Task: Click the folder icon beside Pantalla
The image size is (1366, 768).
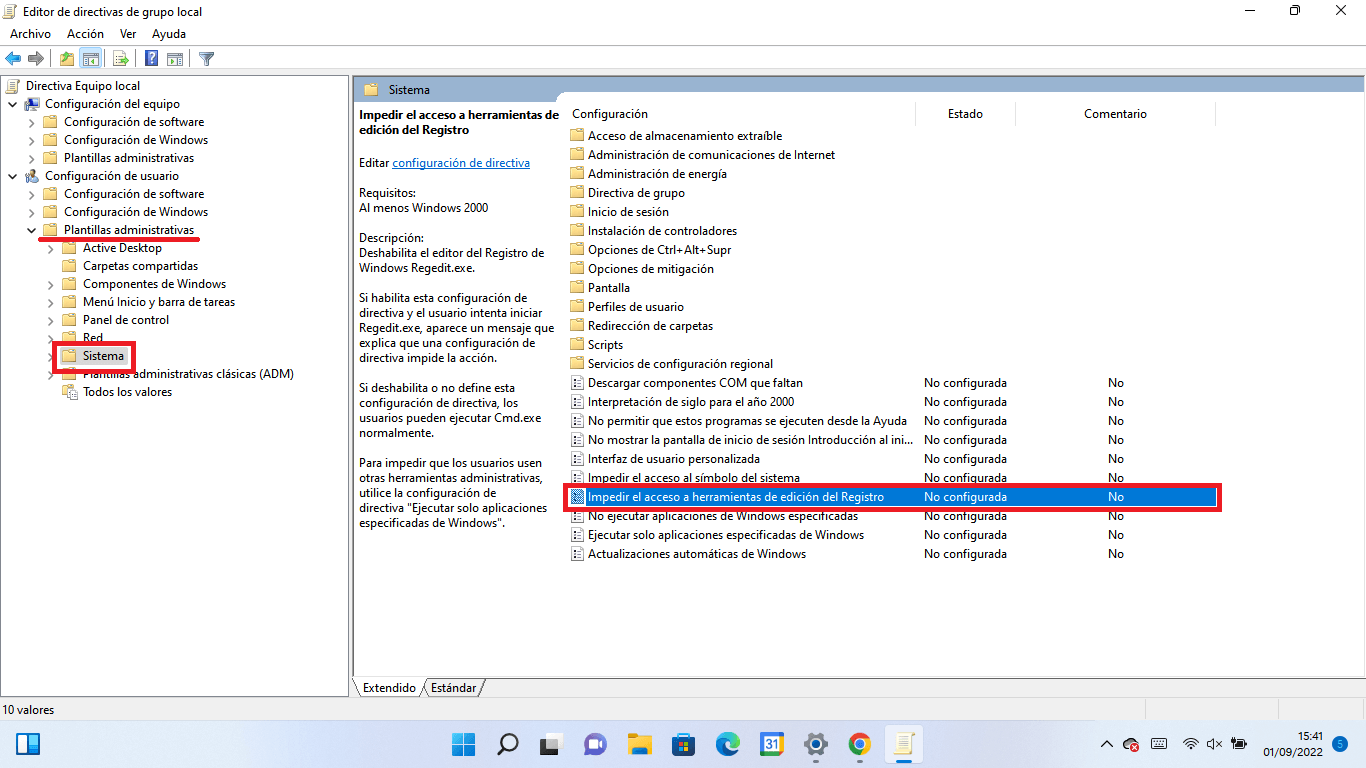Action: pos(577,288)
